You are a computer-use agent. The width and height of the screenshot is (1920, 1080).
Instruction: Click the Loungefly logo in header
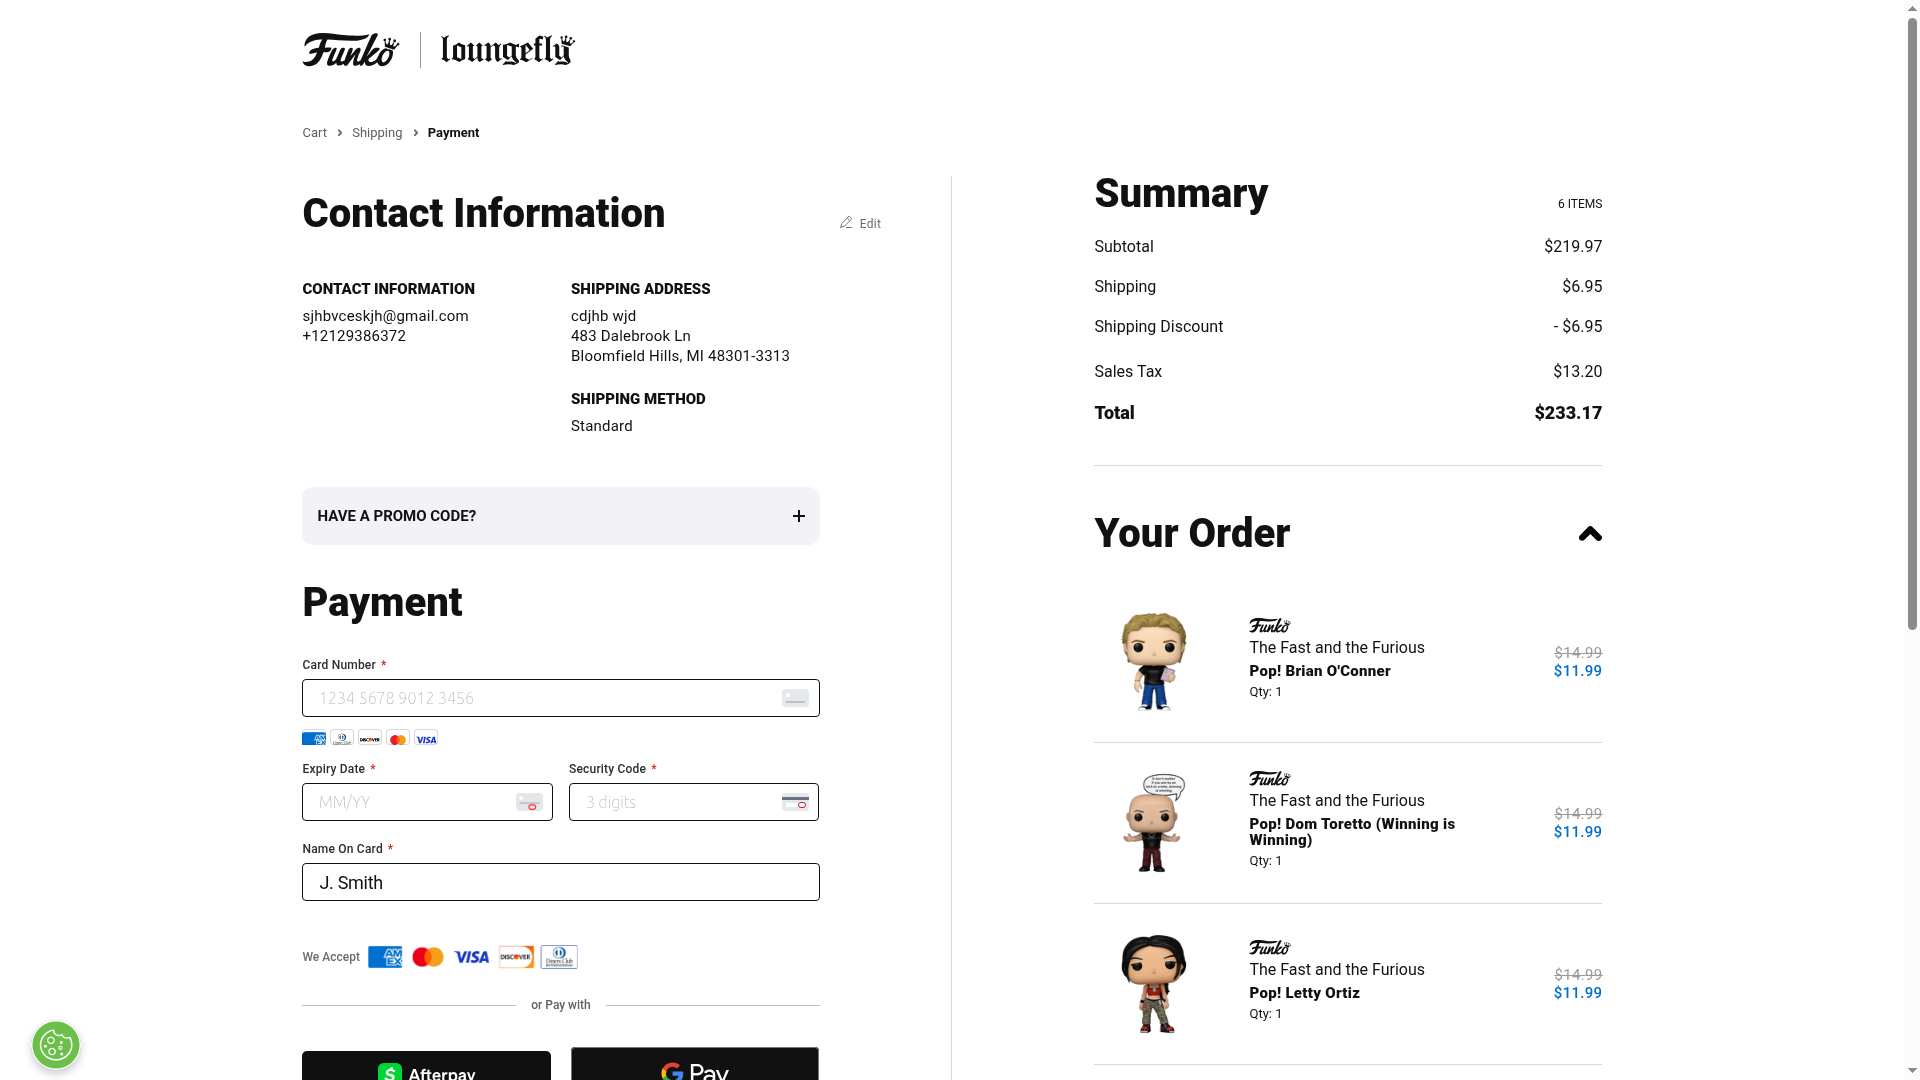tap(507, 50)
